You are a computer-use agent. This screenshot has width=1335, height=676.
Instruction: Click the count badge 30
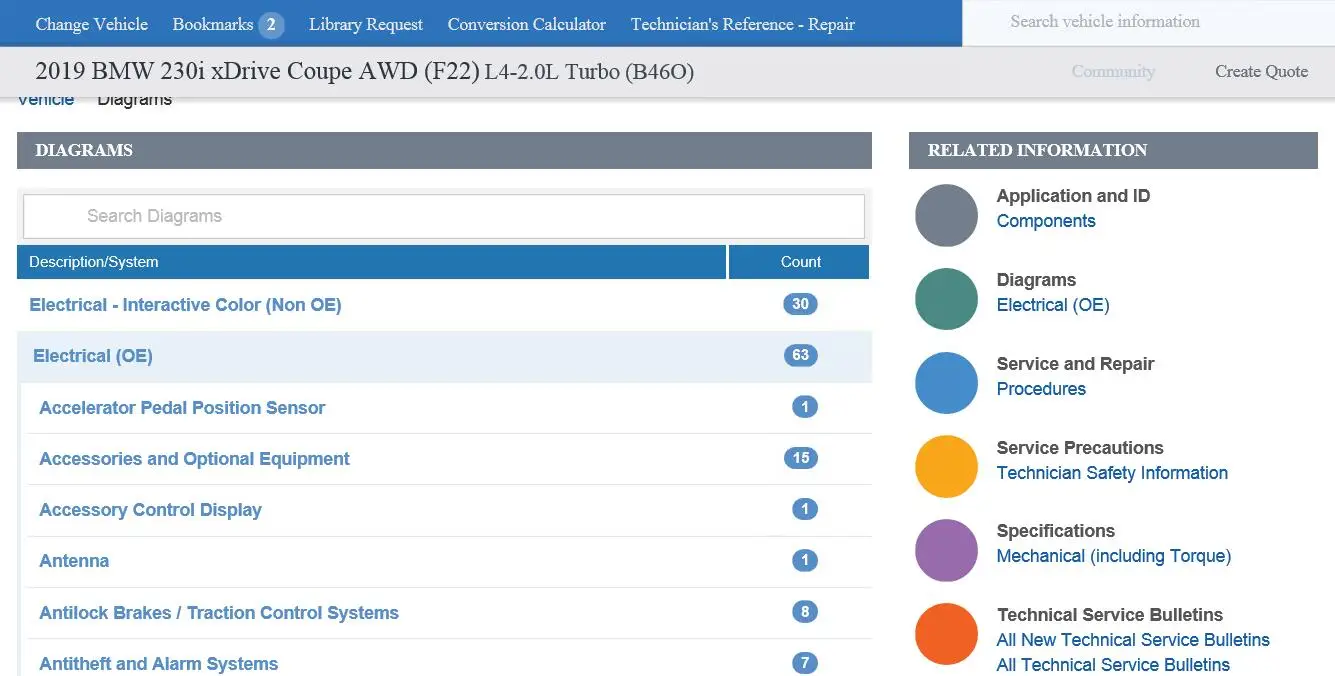tap(800, 304)
